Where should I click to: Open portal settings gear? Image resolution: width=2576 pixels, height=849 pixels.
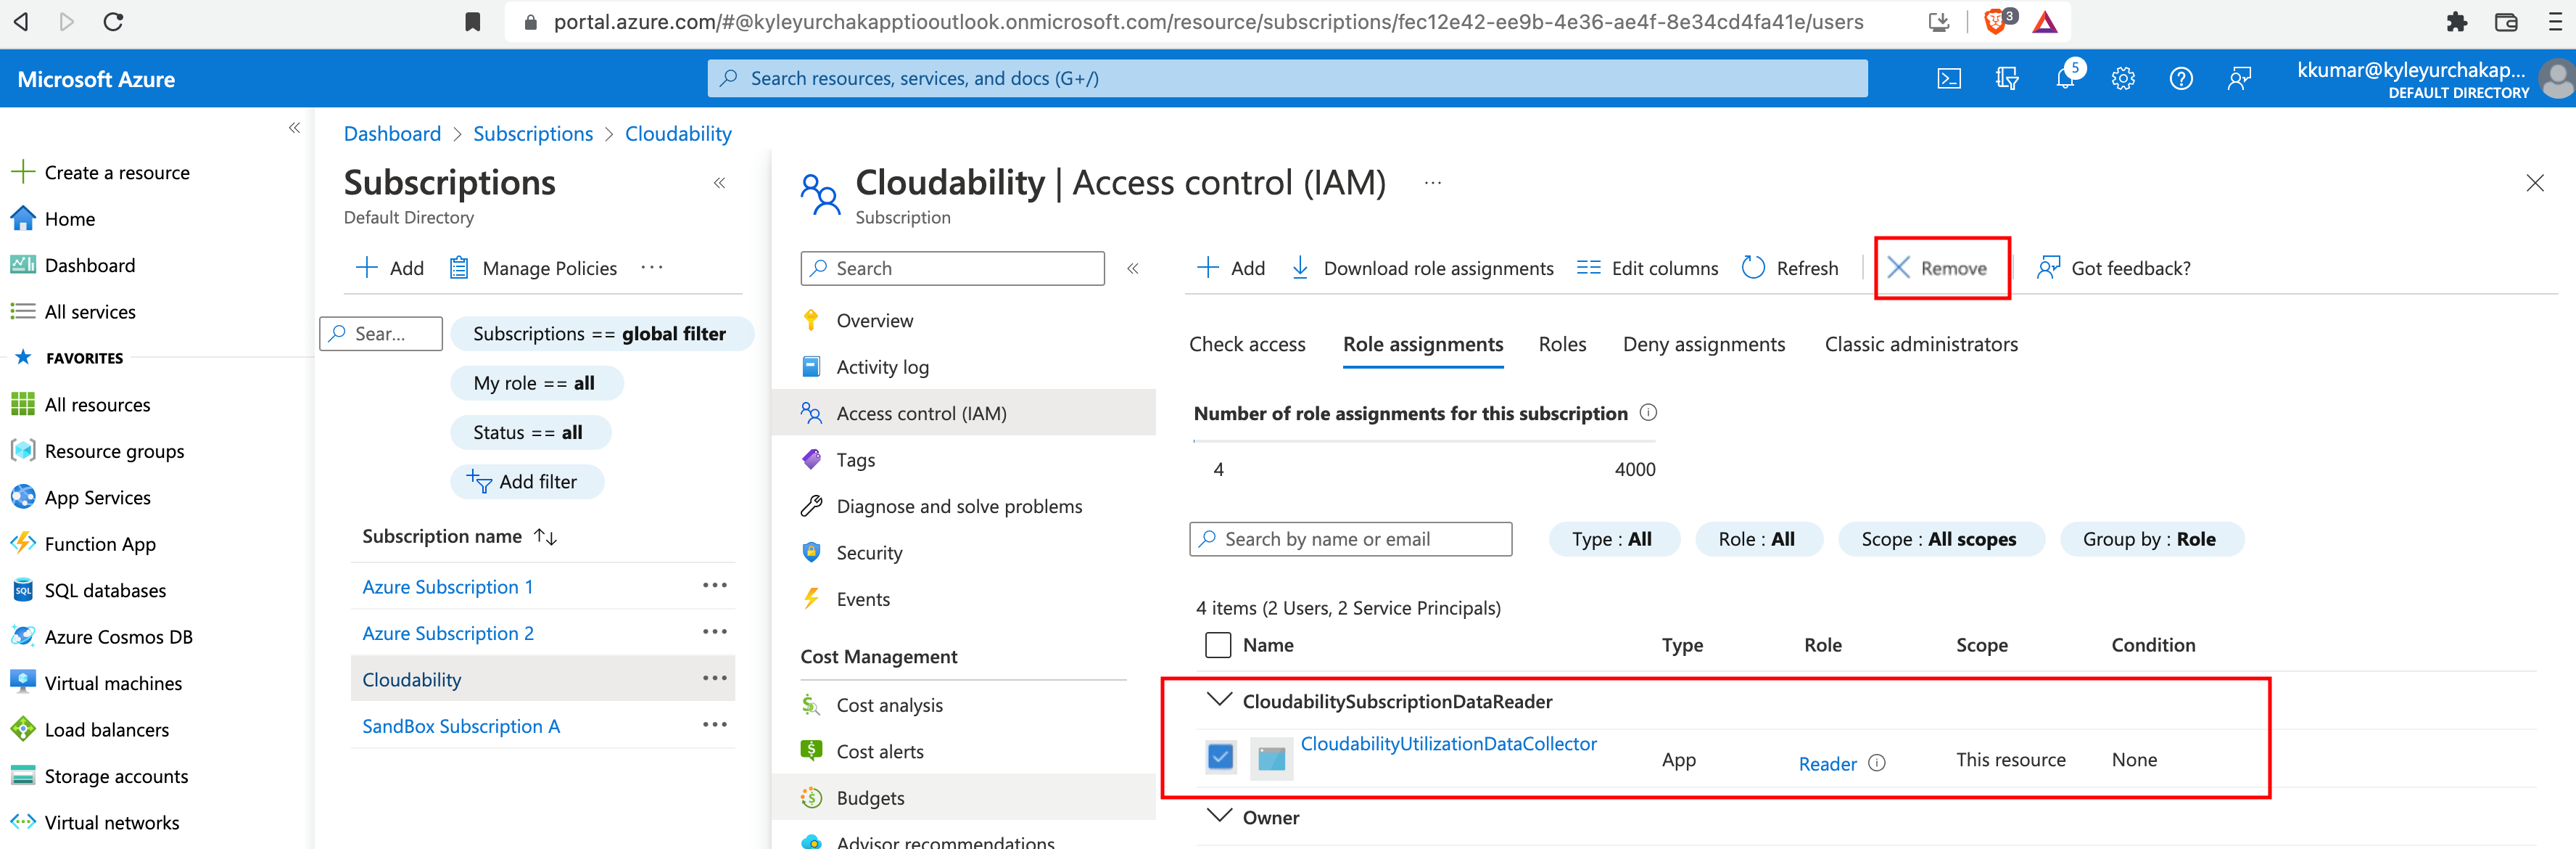(2123, 79)
